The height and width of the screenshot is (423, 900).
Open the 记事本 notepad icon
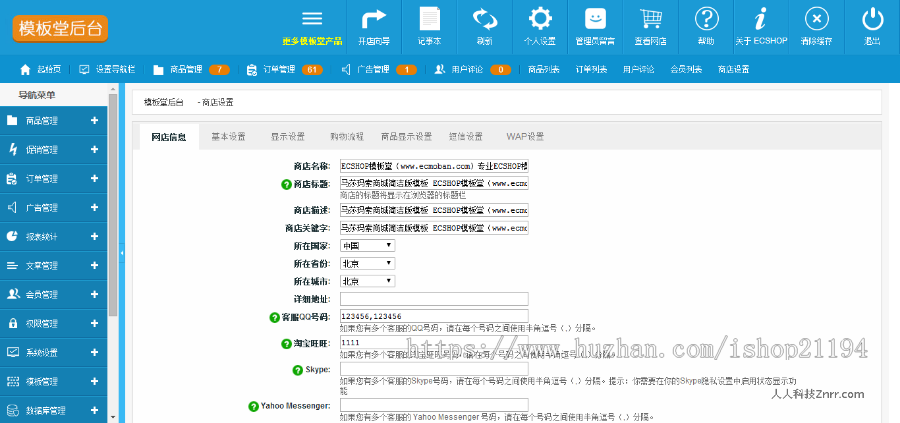(429, 18)
